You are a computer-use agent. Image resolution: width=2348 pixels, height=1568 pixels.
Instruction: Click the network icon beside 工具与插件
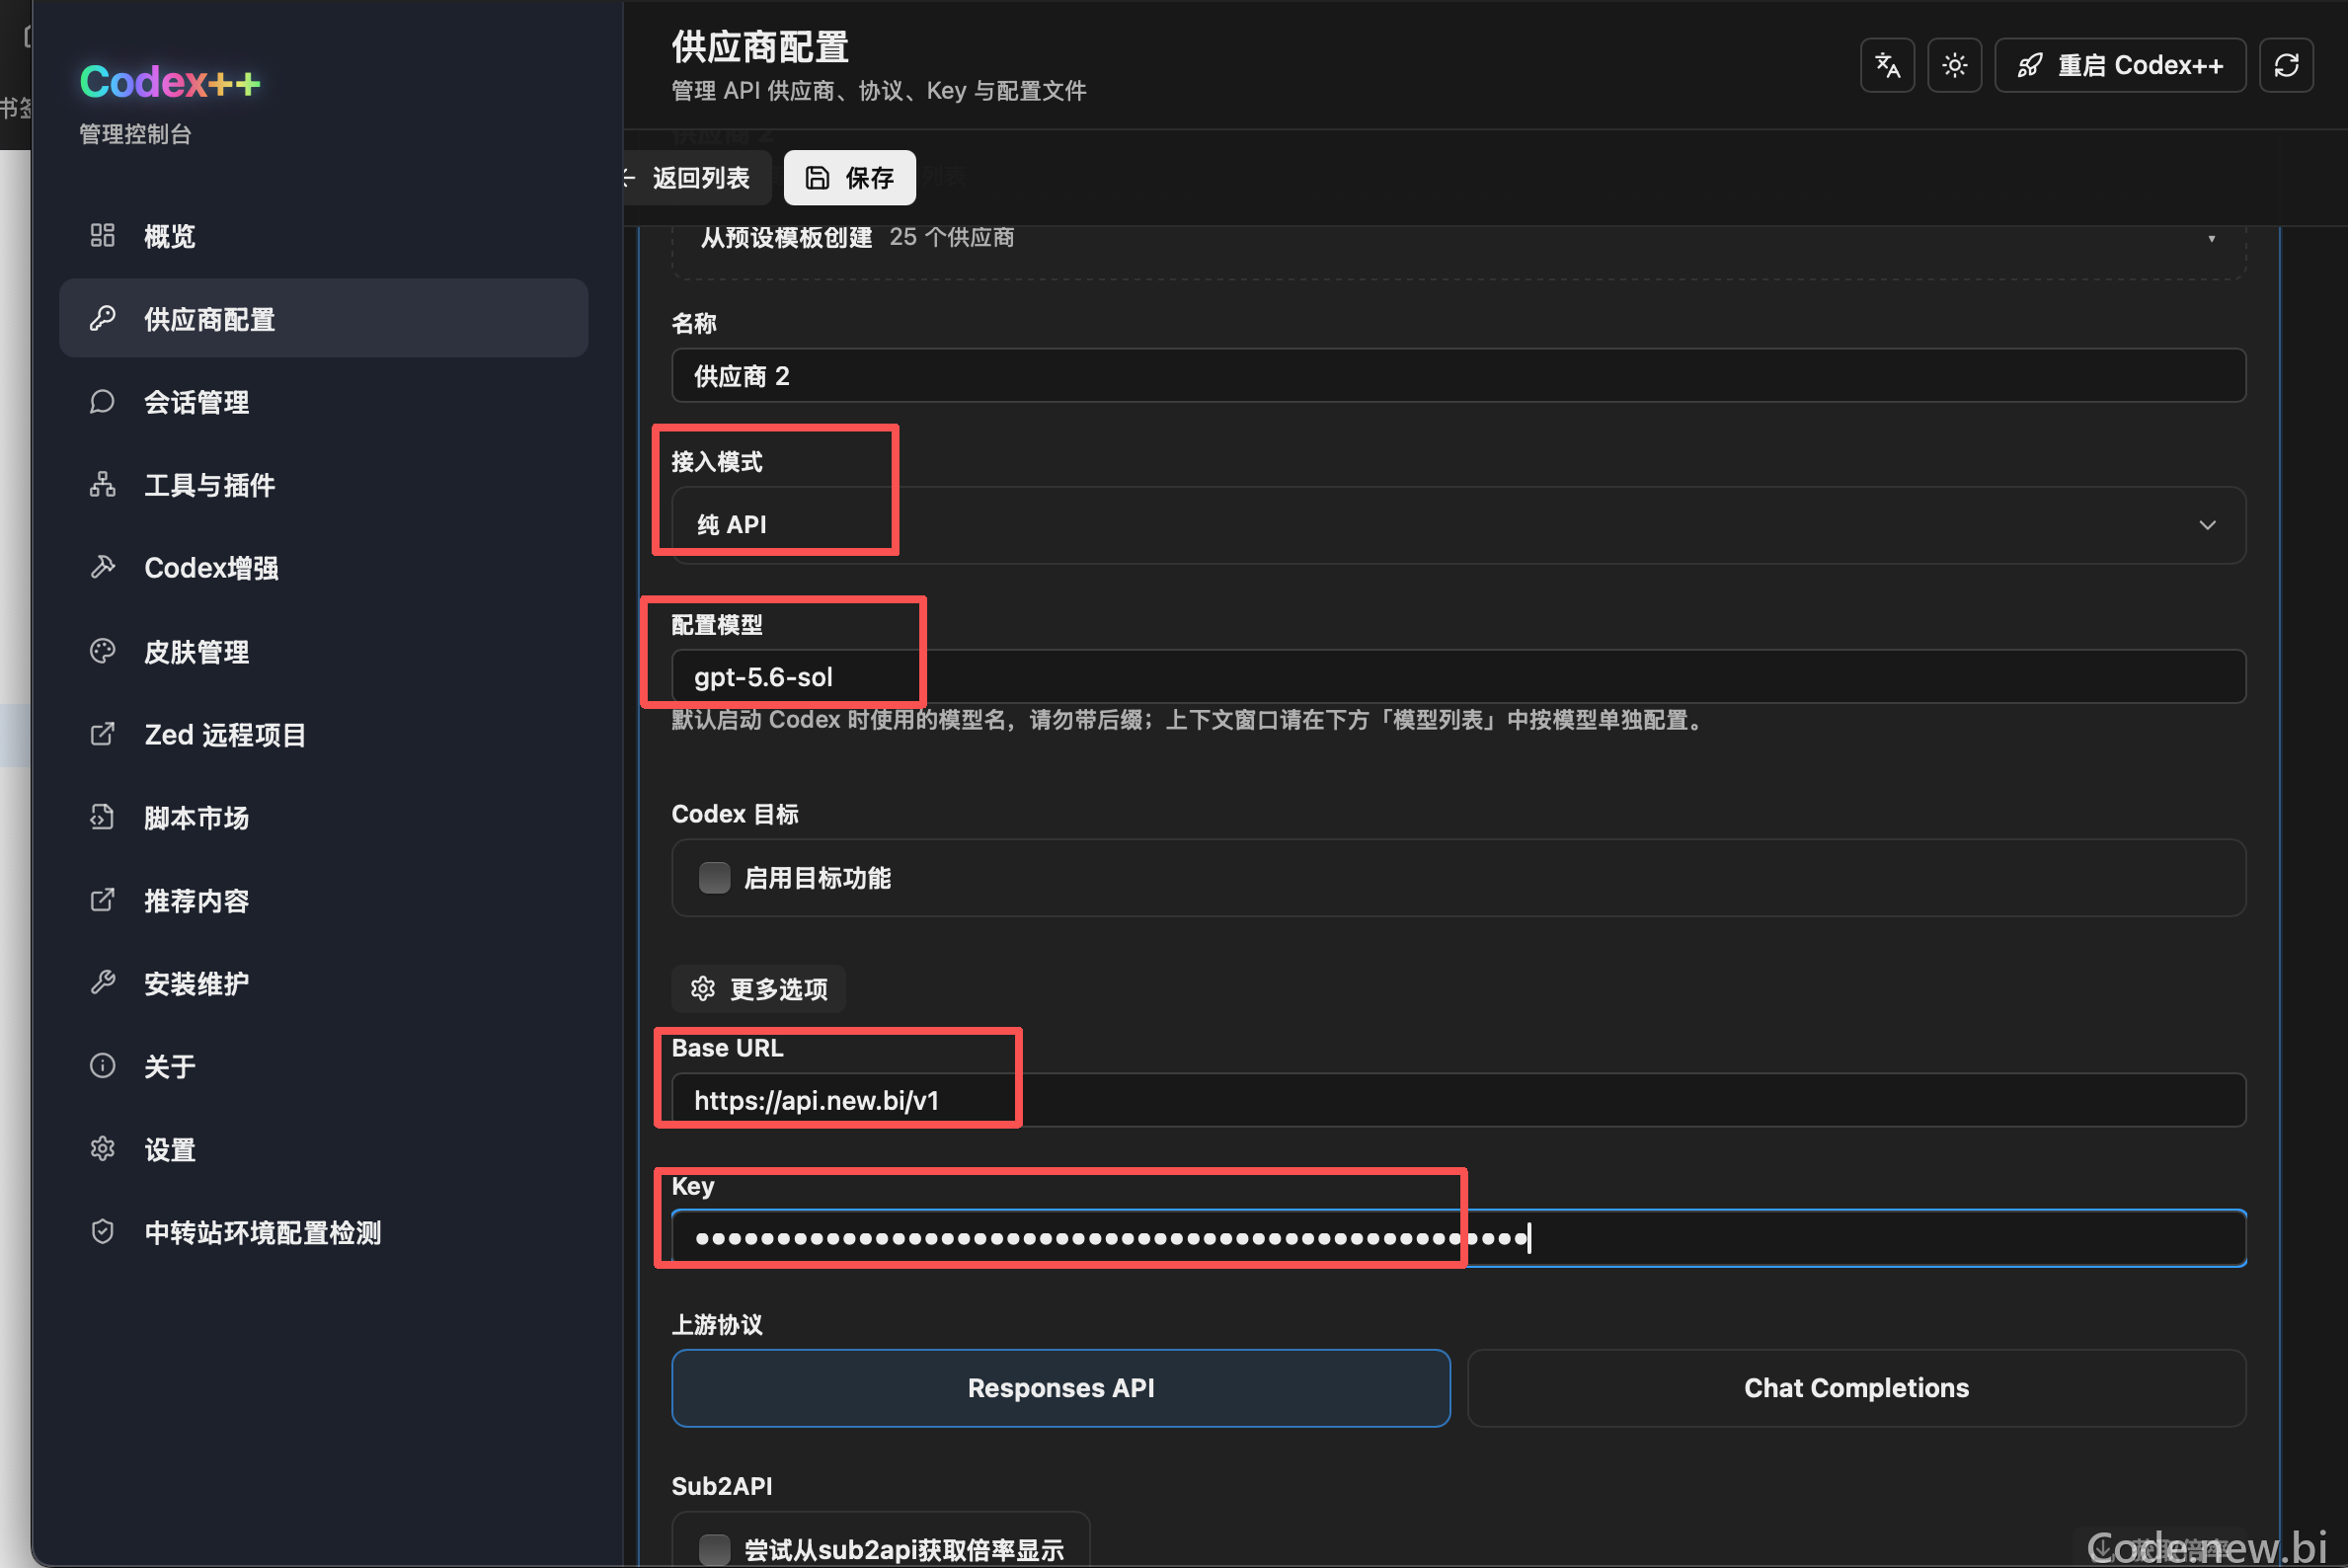coord(102,484)
